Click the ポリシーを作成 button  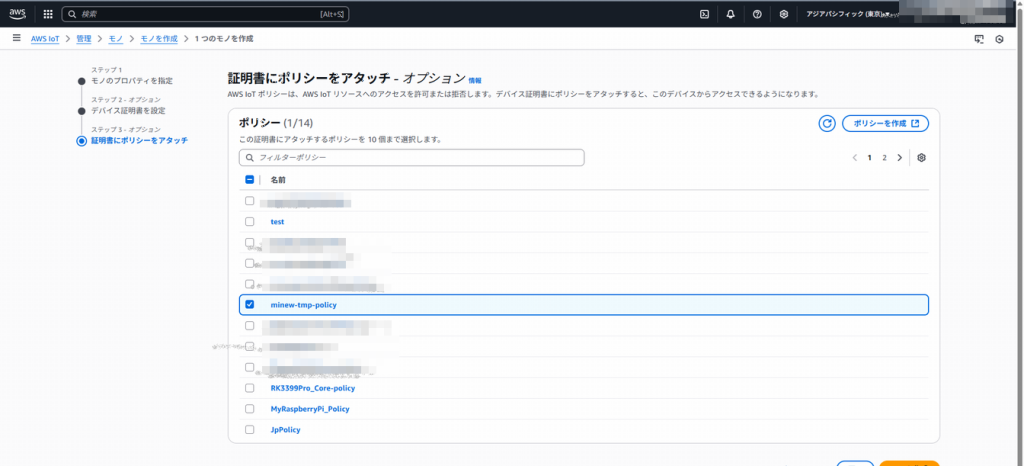click(x=885, y=124)
